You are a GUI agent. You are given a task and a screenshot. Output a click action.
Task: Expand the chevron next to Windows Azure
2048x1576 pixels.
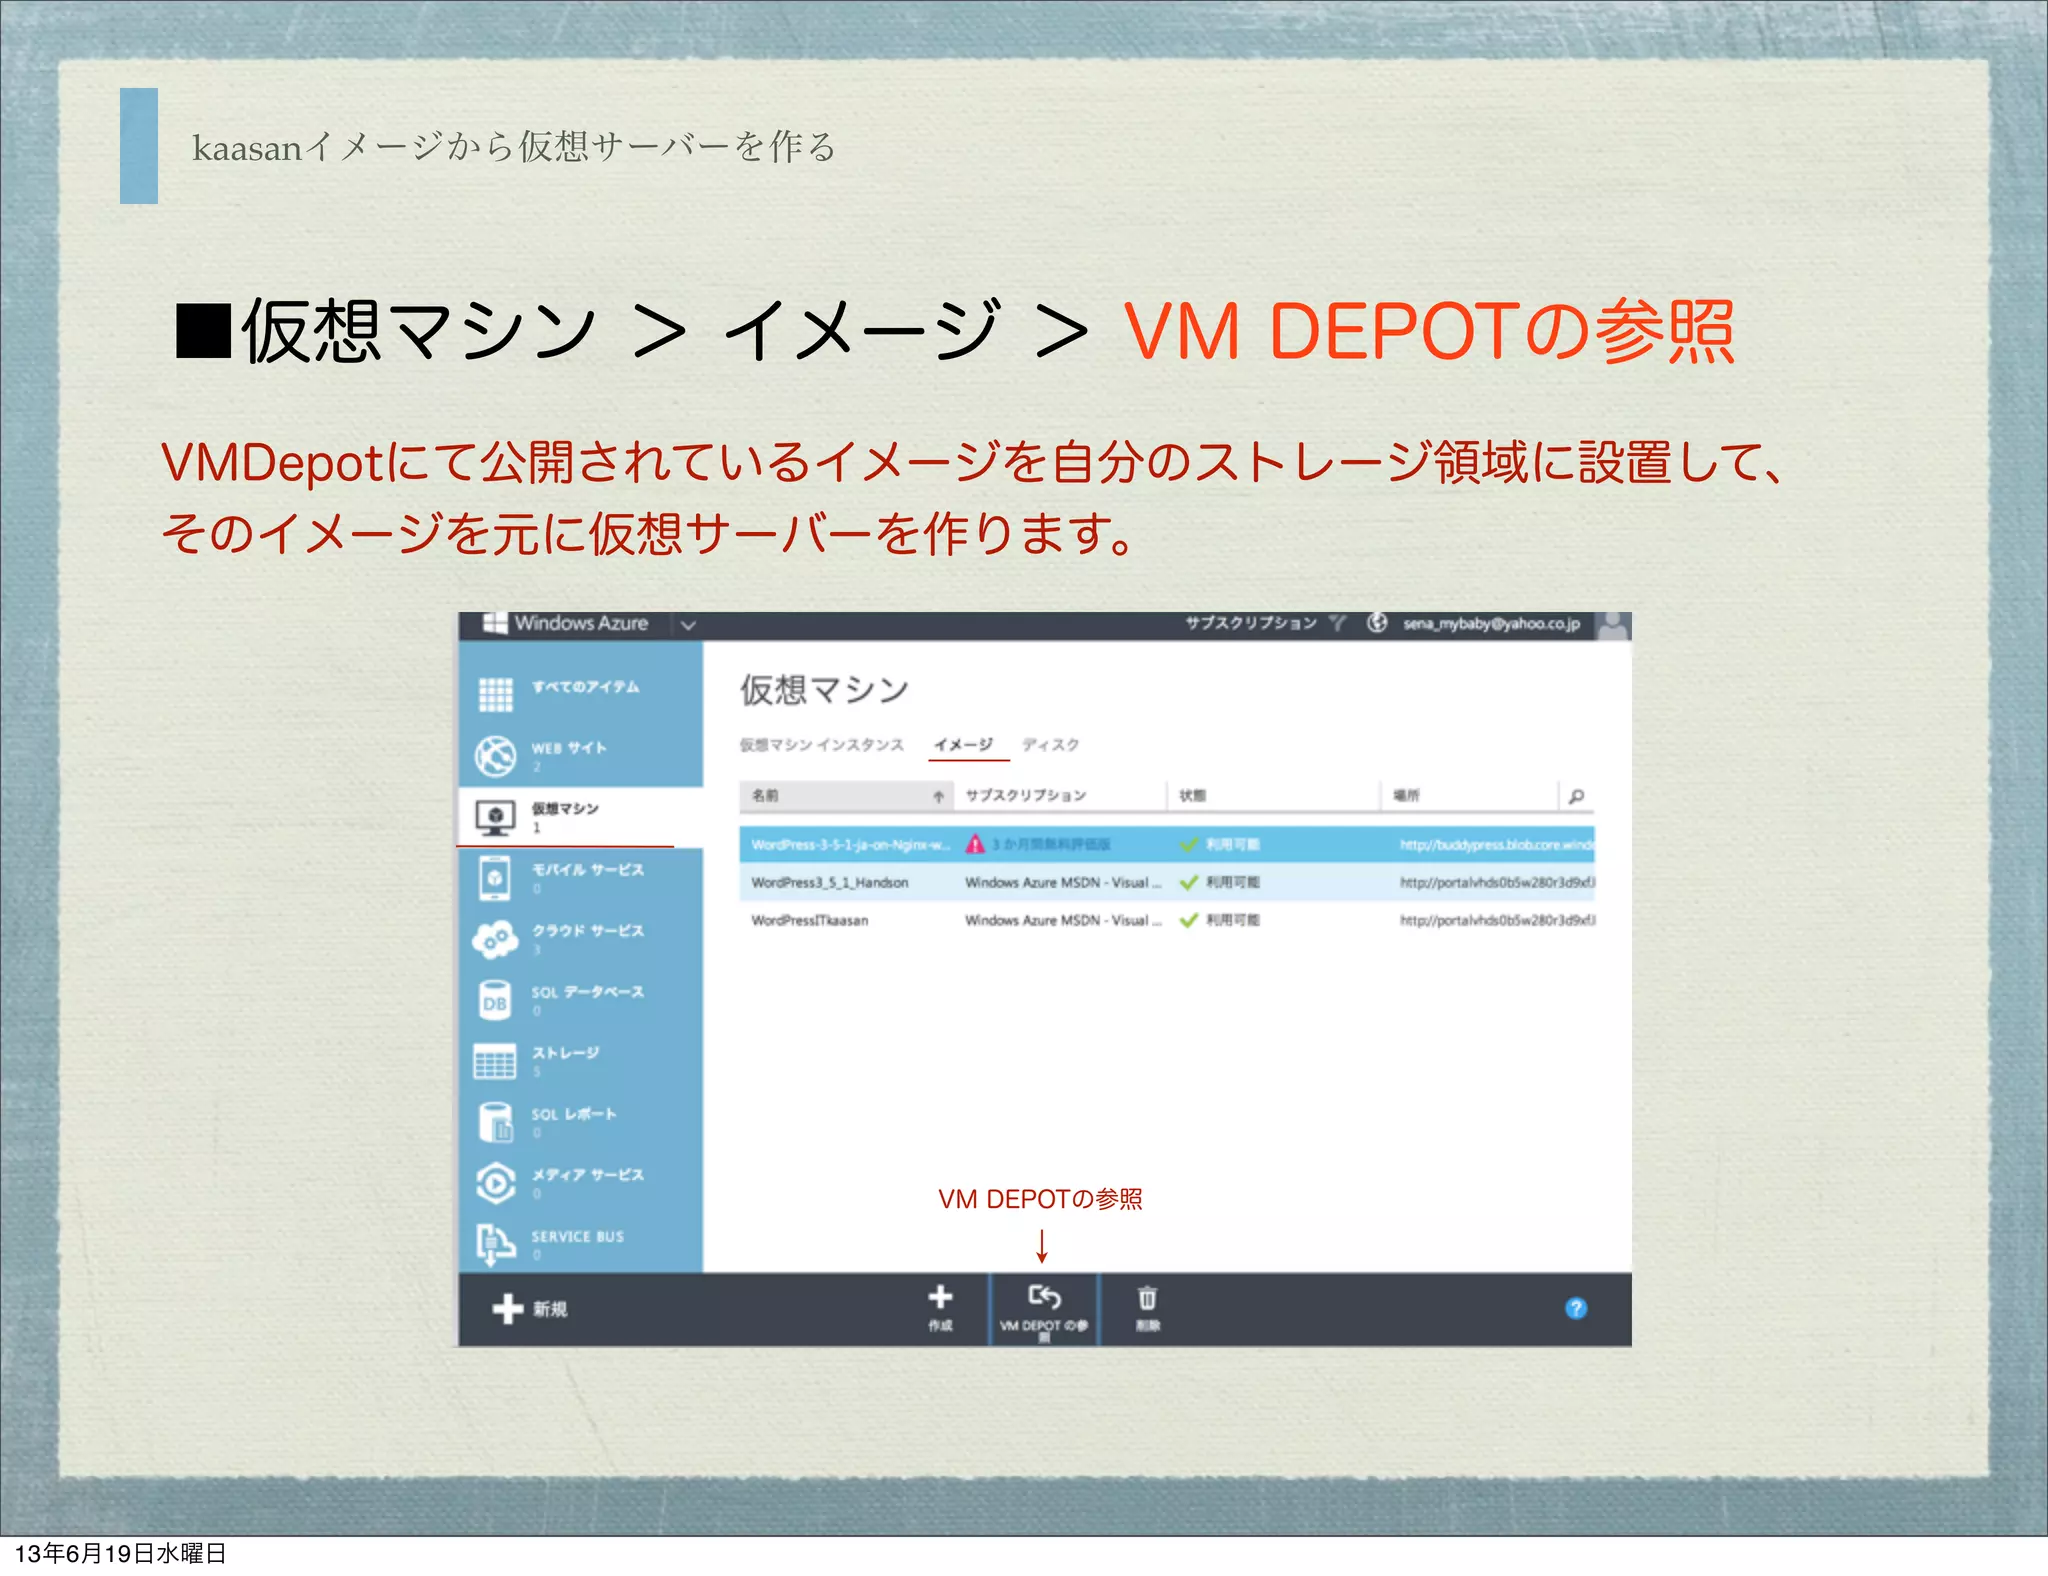(x=688, y=625)
